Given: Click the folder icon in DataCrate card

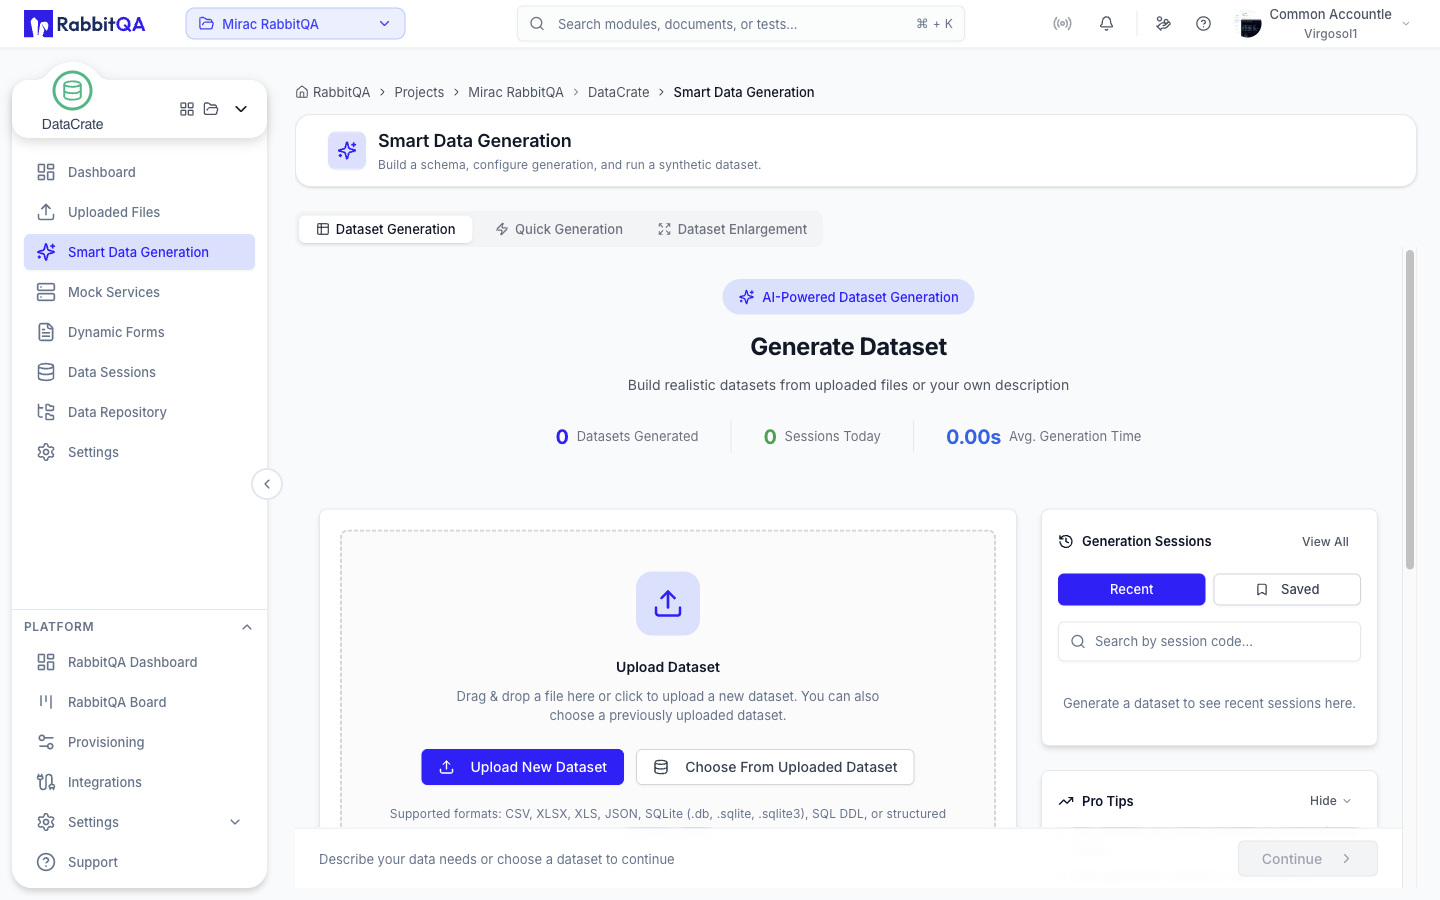Looking at the screenshot, I should click(211, 109).
